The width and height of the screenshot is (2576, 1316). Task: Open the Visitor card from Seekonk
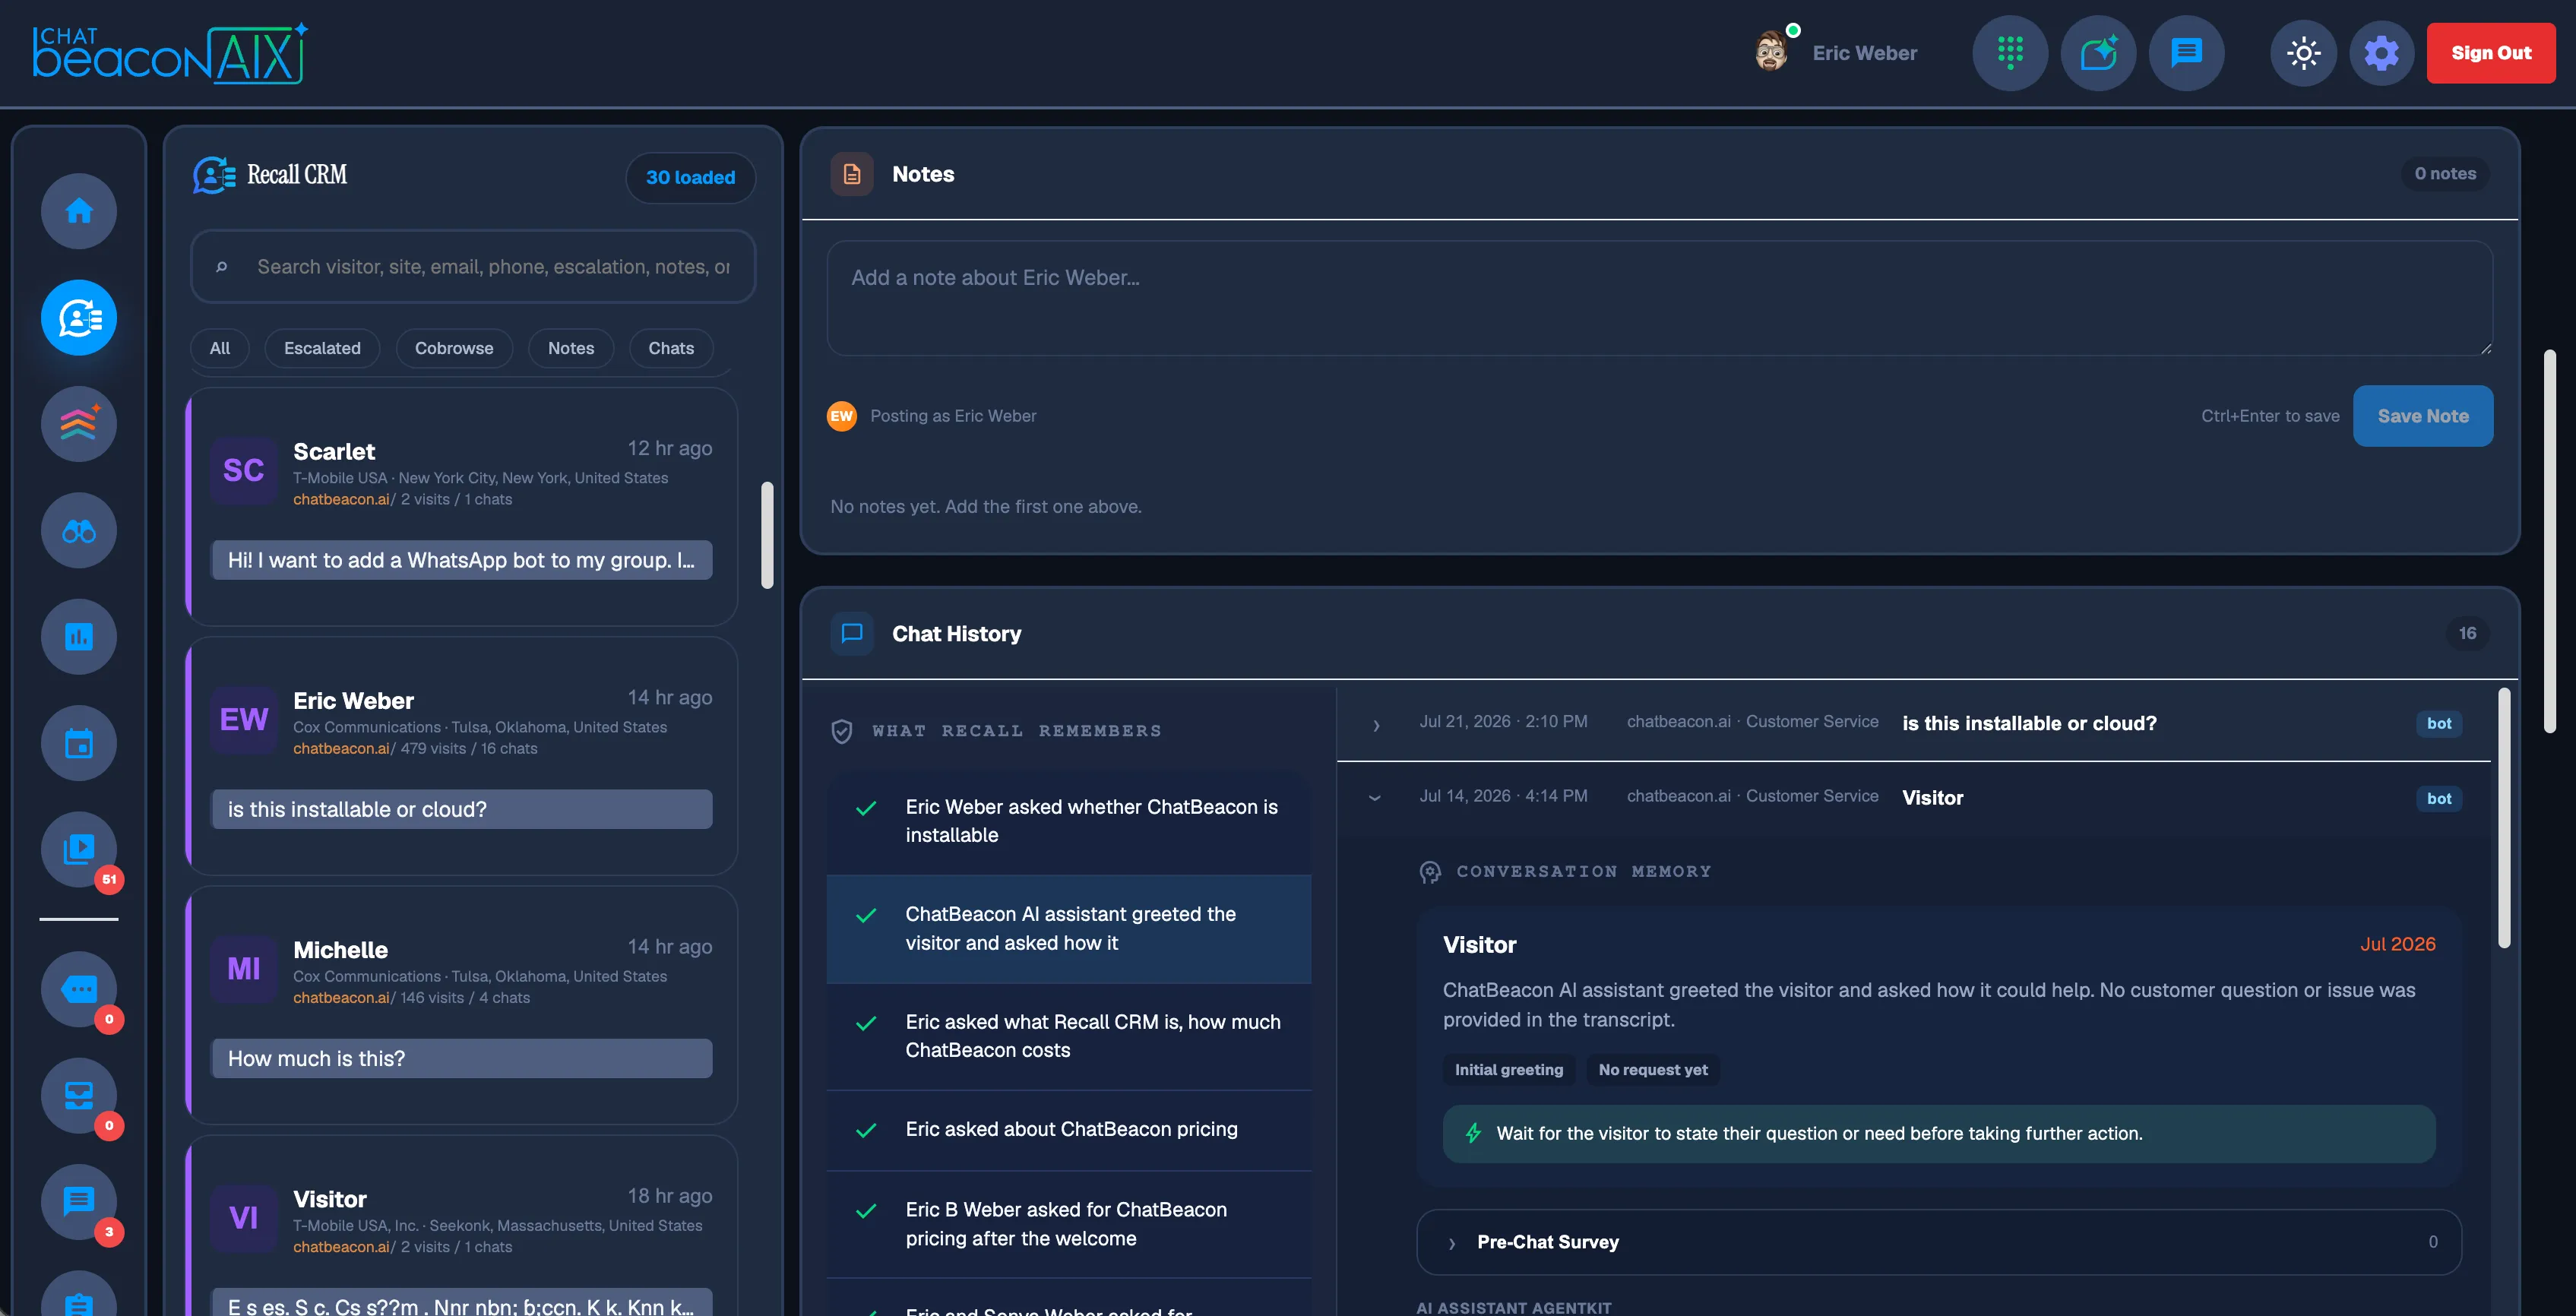pos(462,1226)
